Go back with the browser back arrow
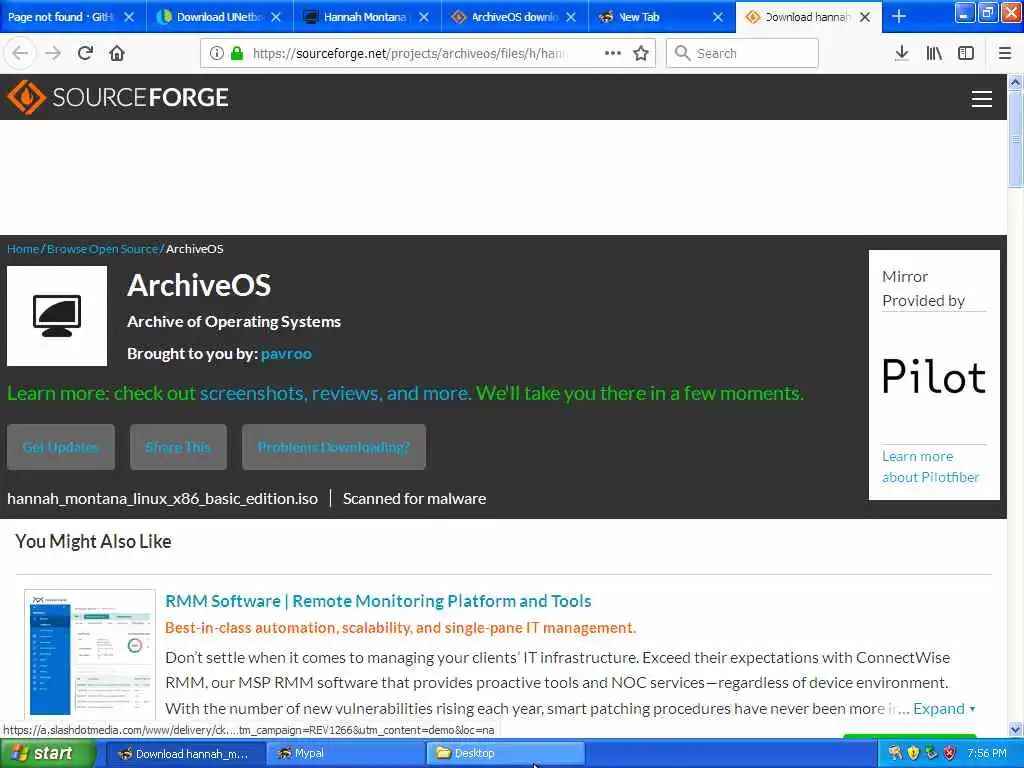The image size is (1024, 768). [x=20, y=53]
